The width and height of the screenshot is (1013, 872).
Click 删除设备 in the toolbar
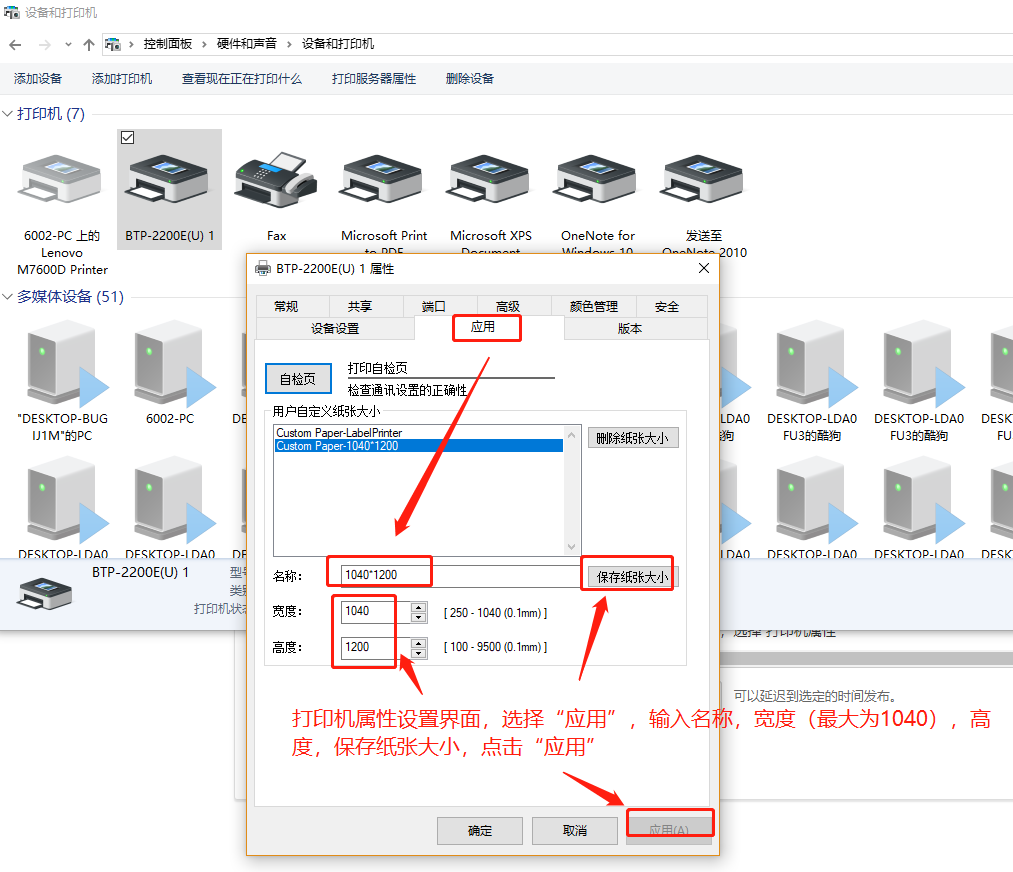pos(470,79)
